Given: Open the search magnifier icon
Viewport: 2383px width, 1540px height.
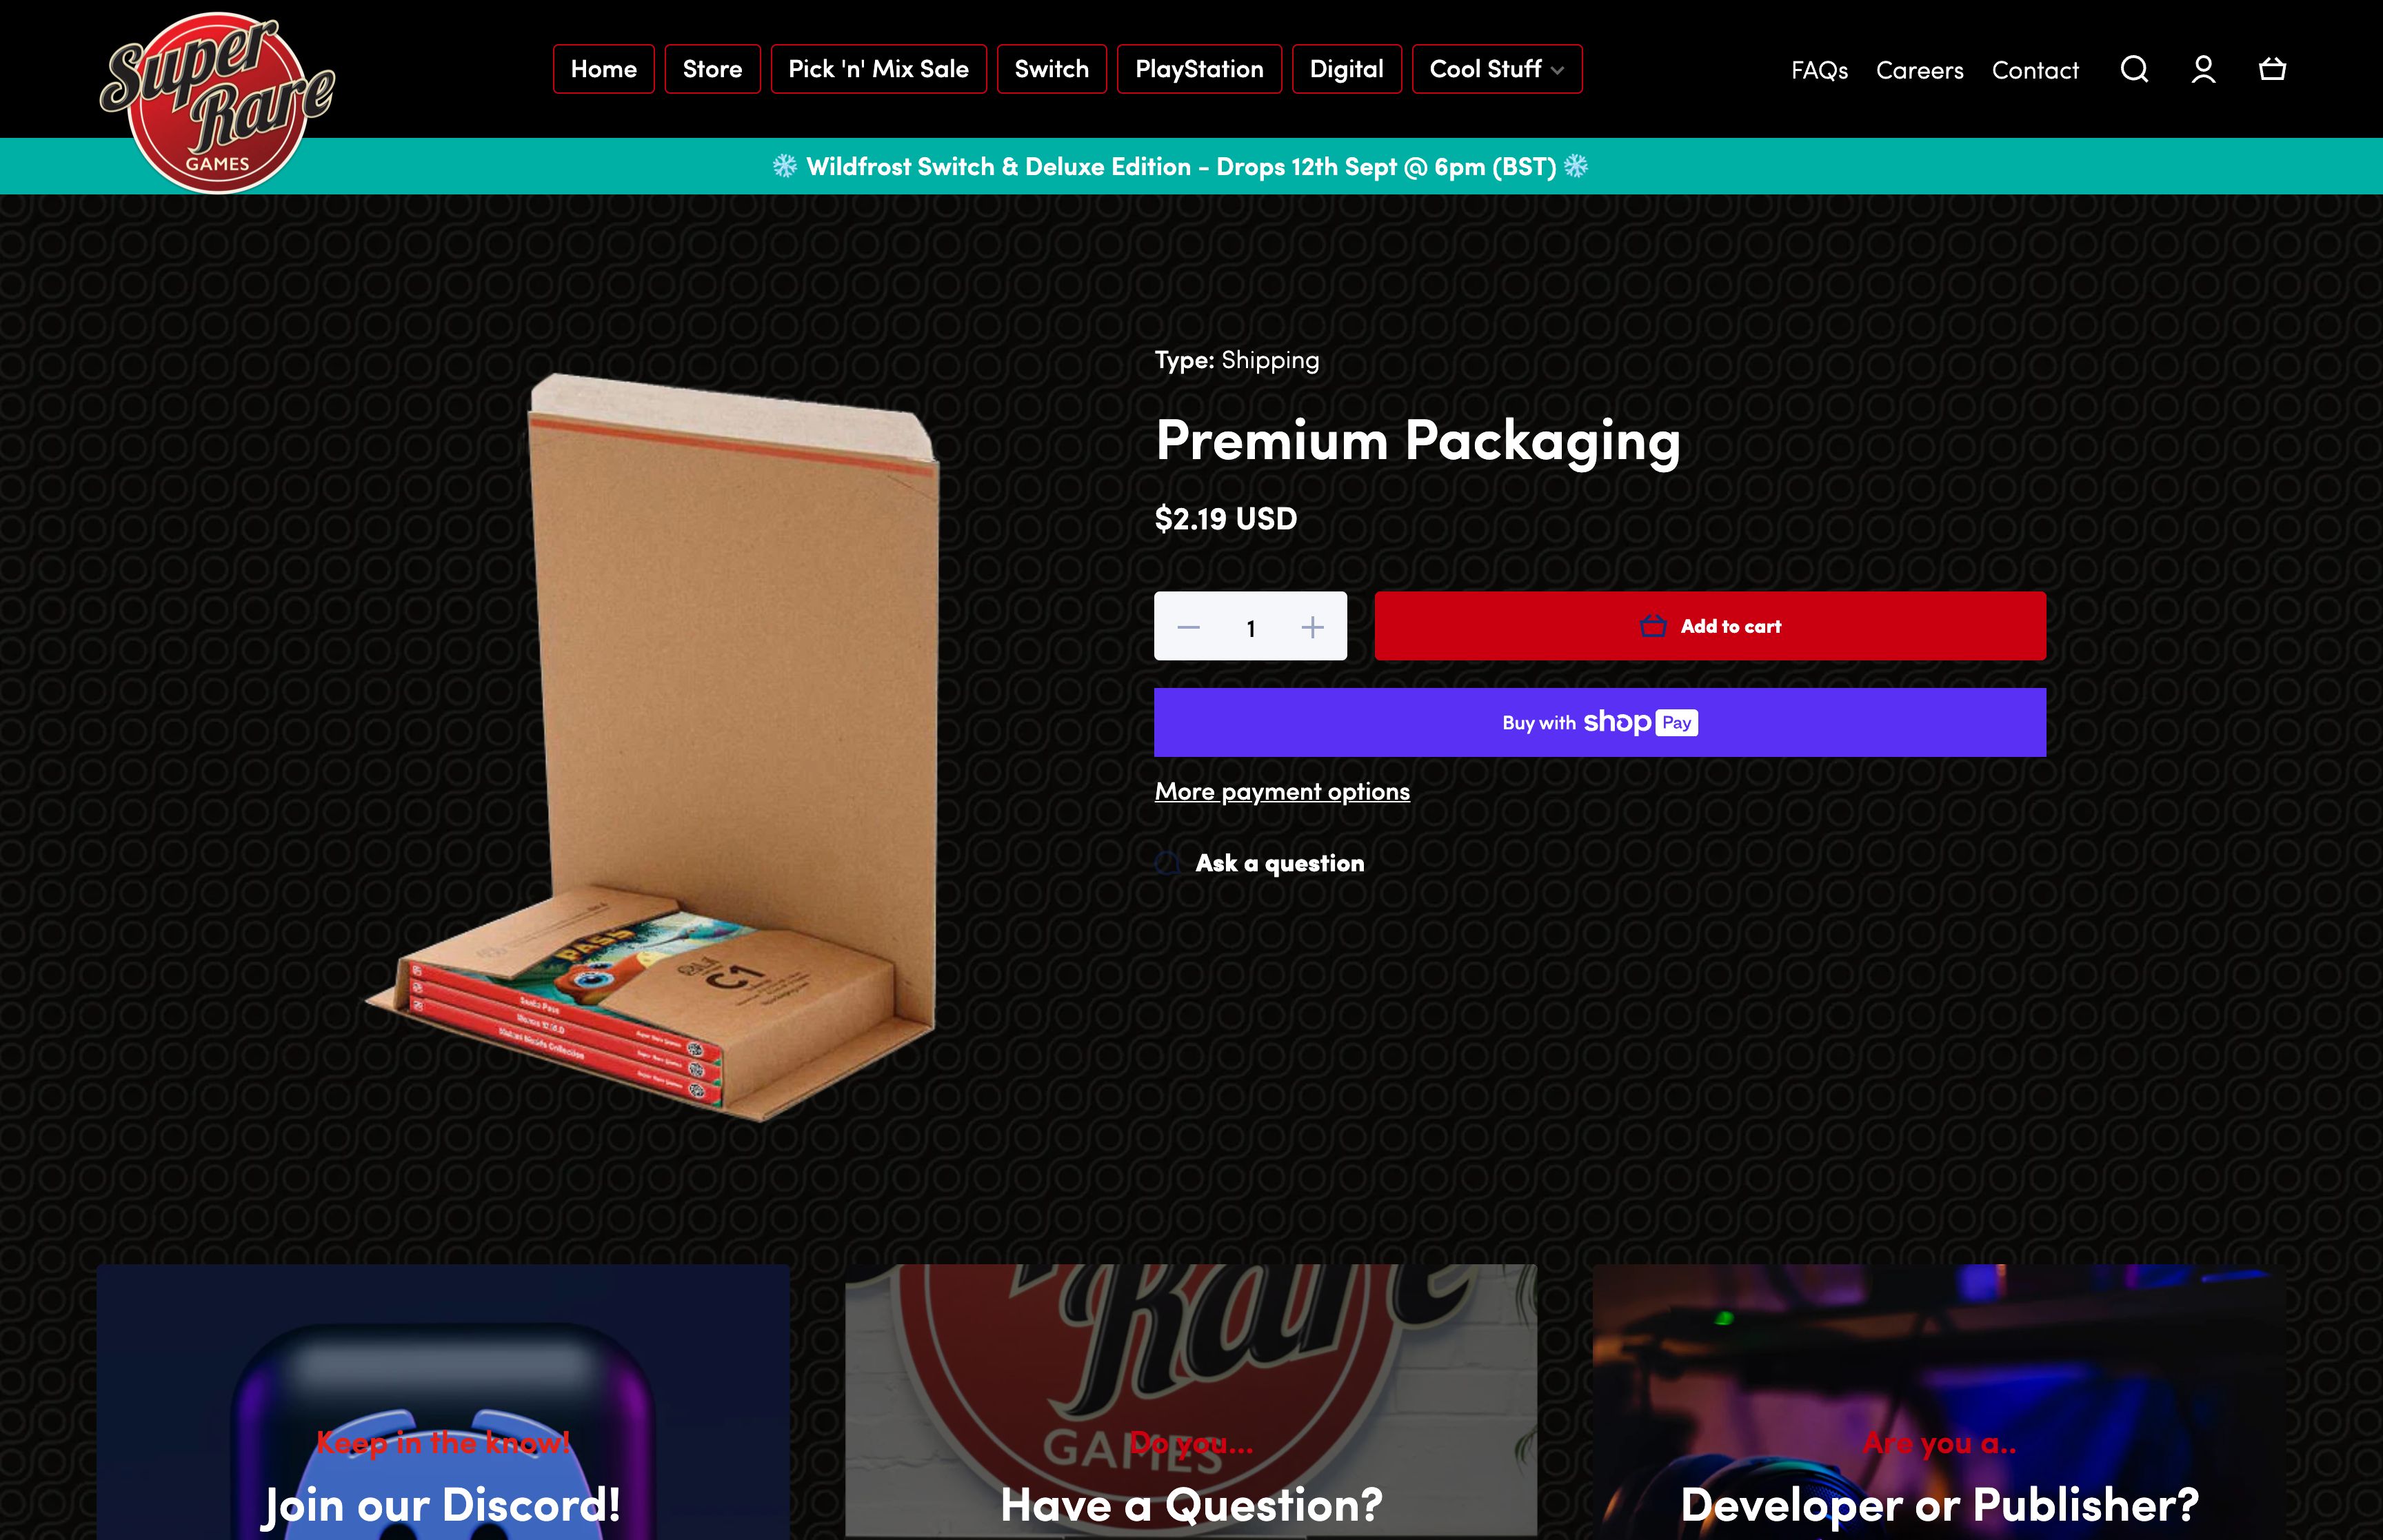Looking at the screenshot, I should click(x=2134, y=69).
